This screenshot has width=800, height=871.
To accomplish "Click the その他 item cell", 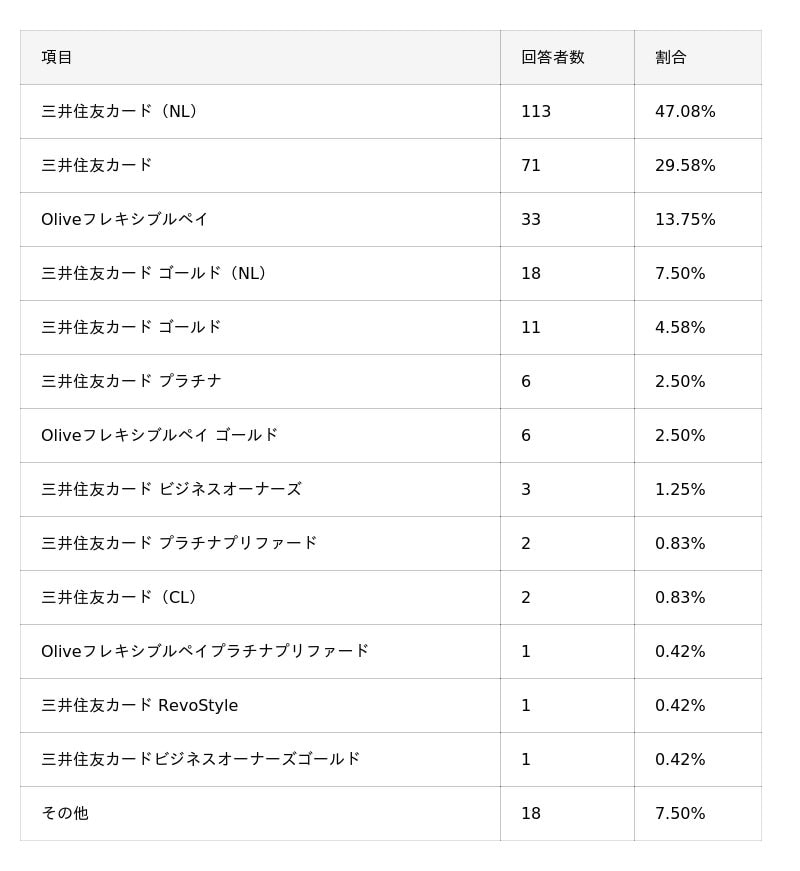I will pos(65,813).
